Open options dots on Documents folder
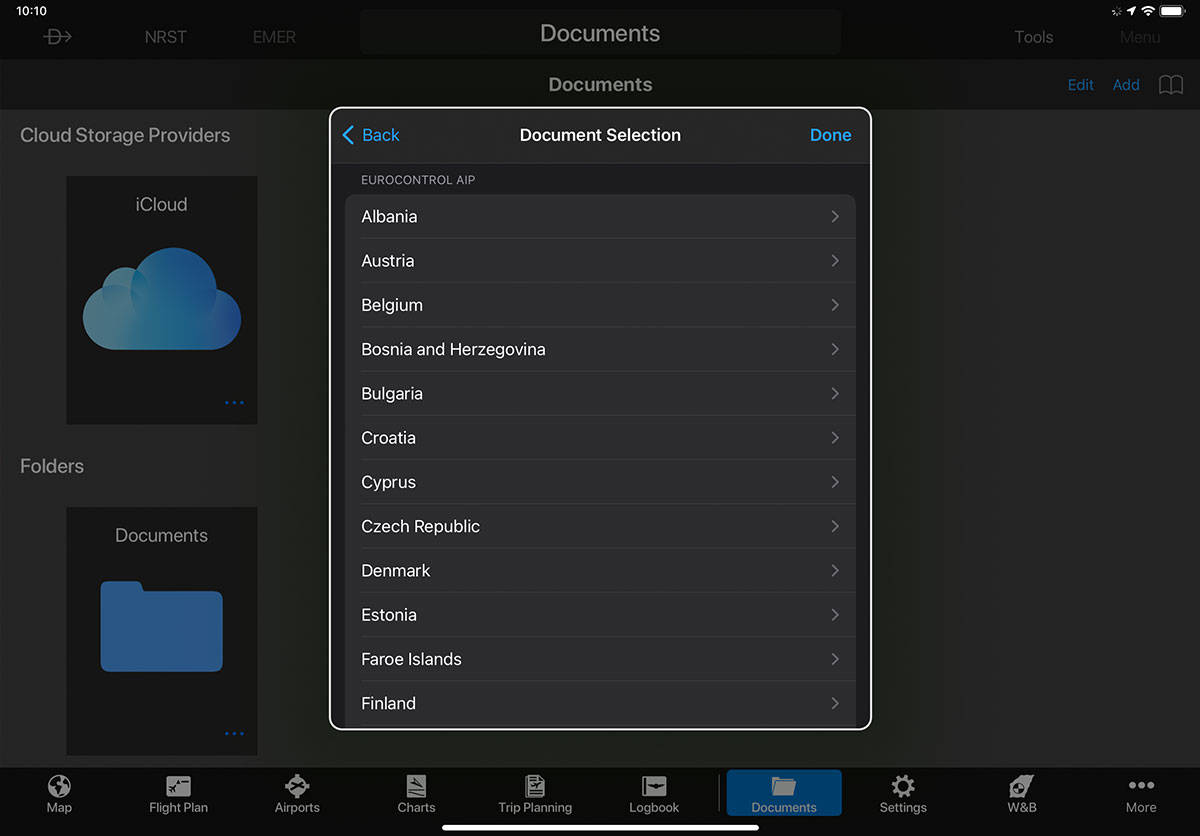Screen dimensions: 1200x836 (234, 734)
